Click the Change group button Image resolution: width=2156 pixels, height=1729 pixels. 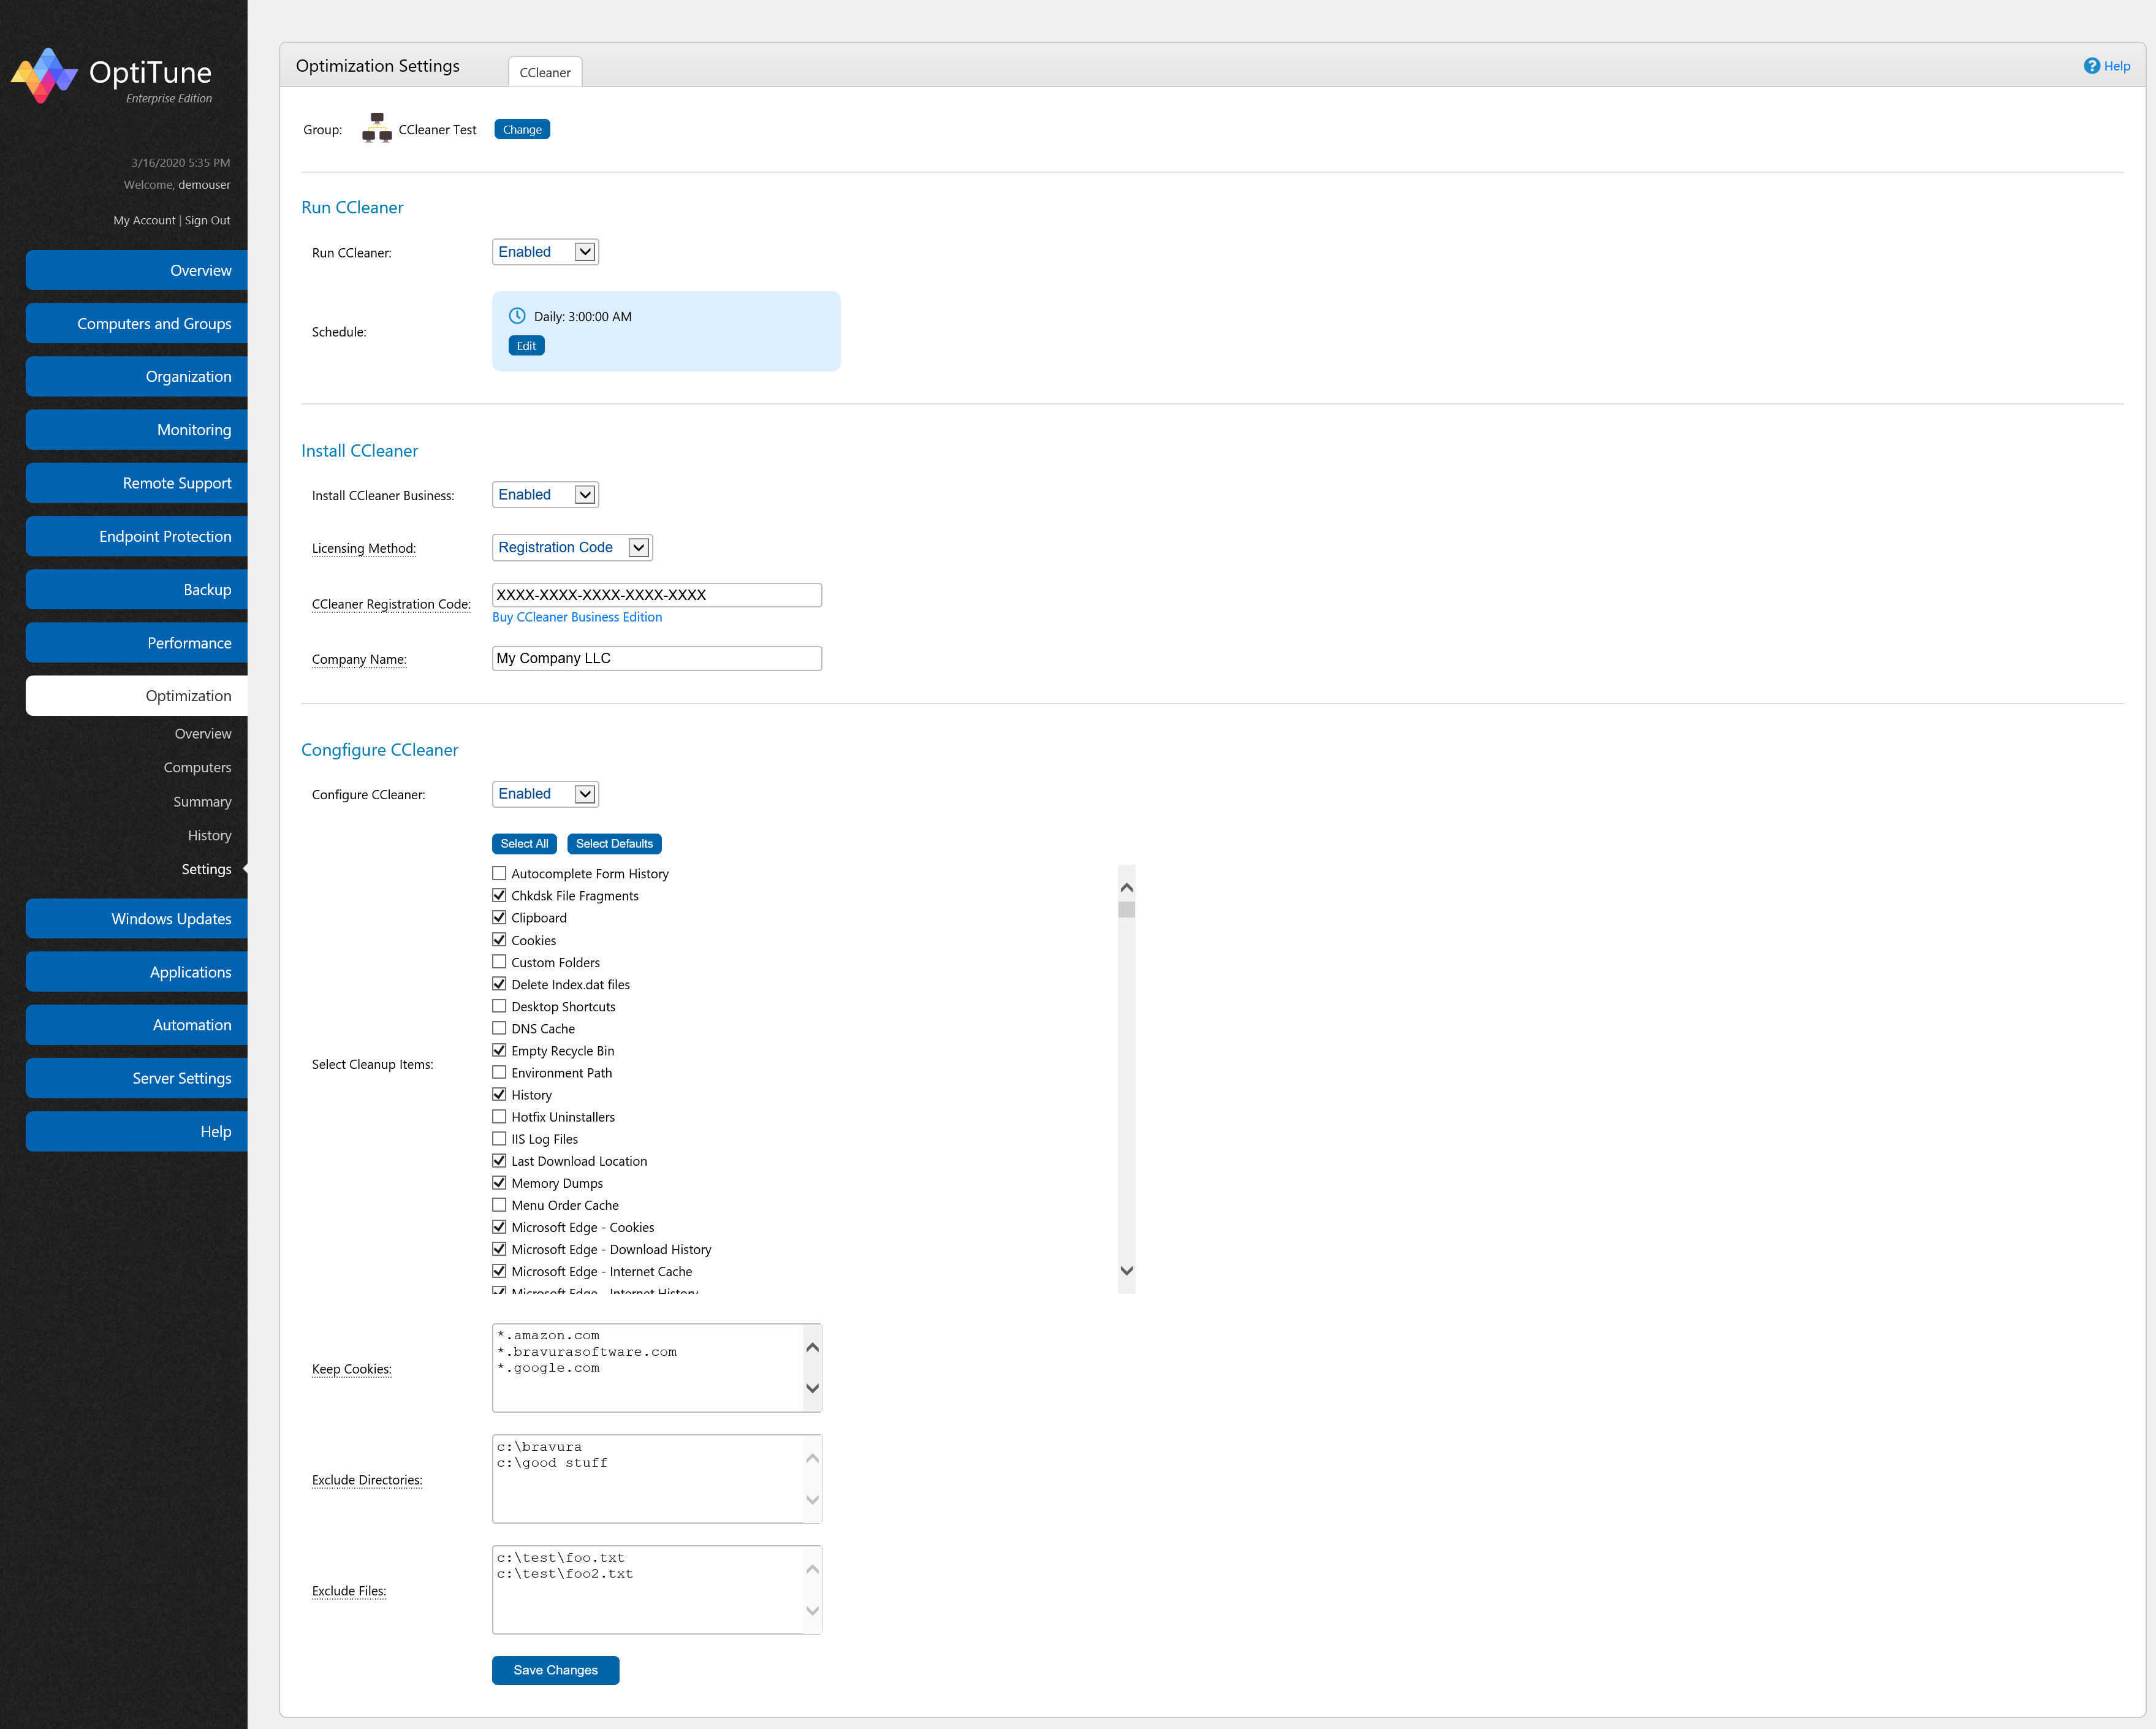(x=522, y=129)
